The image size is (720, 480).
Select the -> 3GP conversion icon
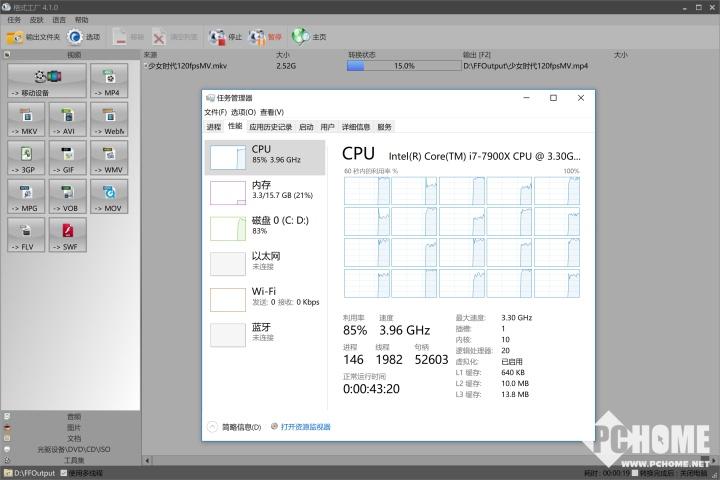click(26, 158)
